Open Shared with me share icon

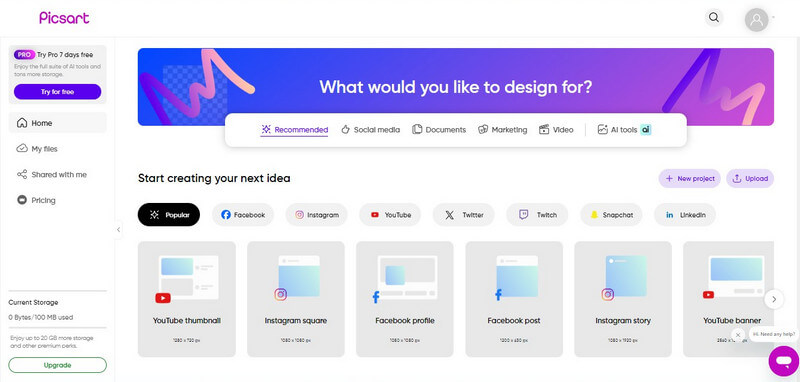point(22,174)
